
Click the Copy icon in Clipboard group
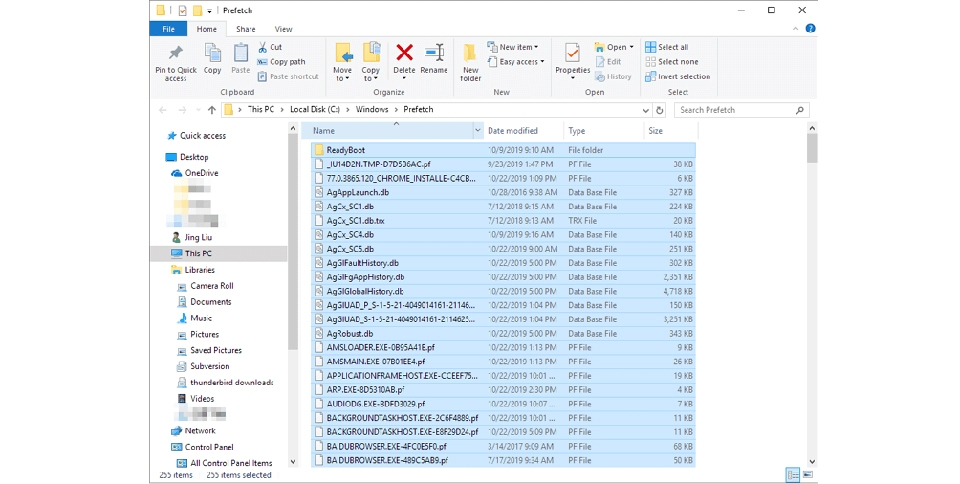coord(212,54)
